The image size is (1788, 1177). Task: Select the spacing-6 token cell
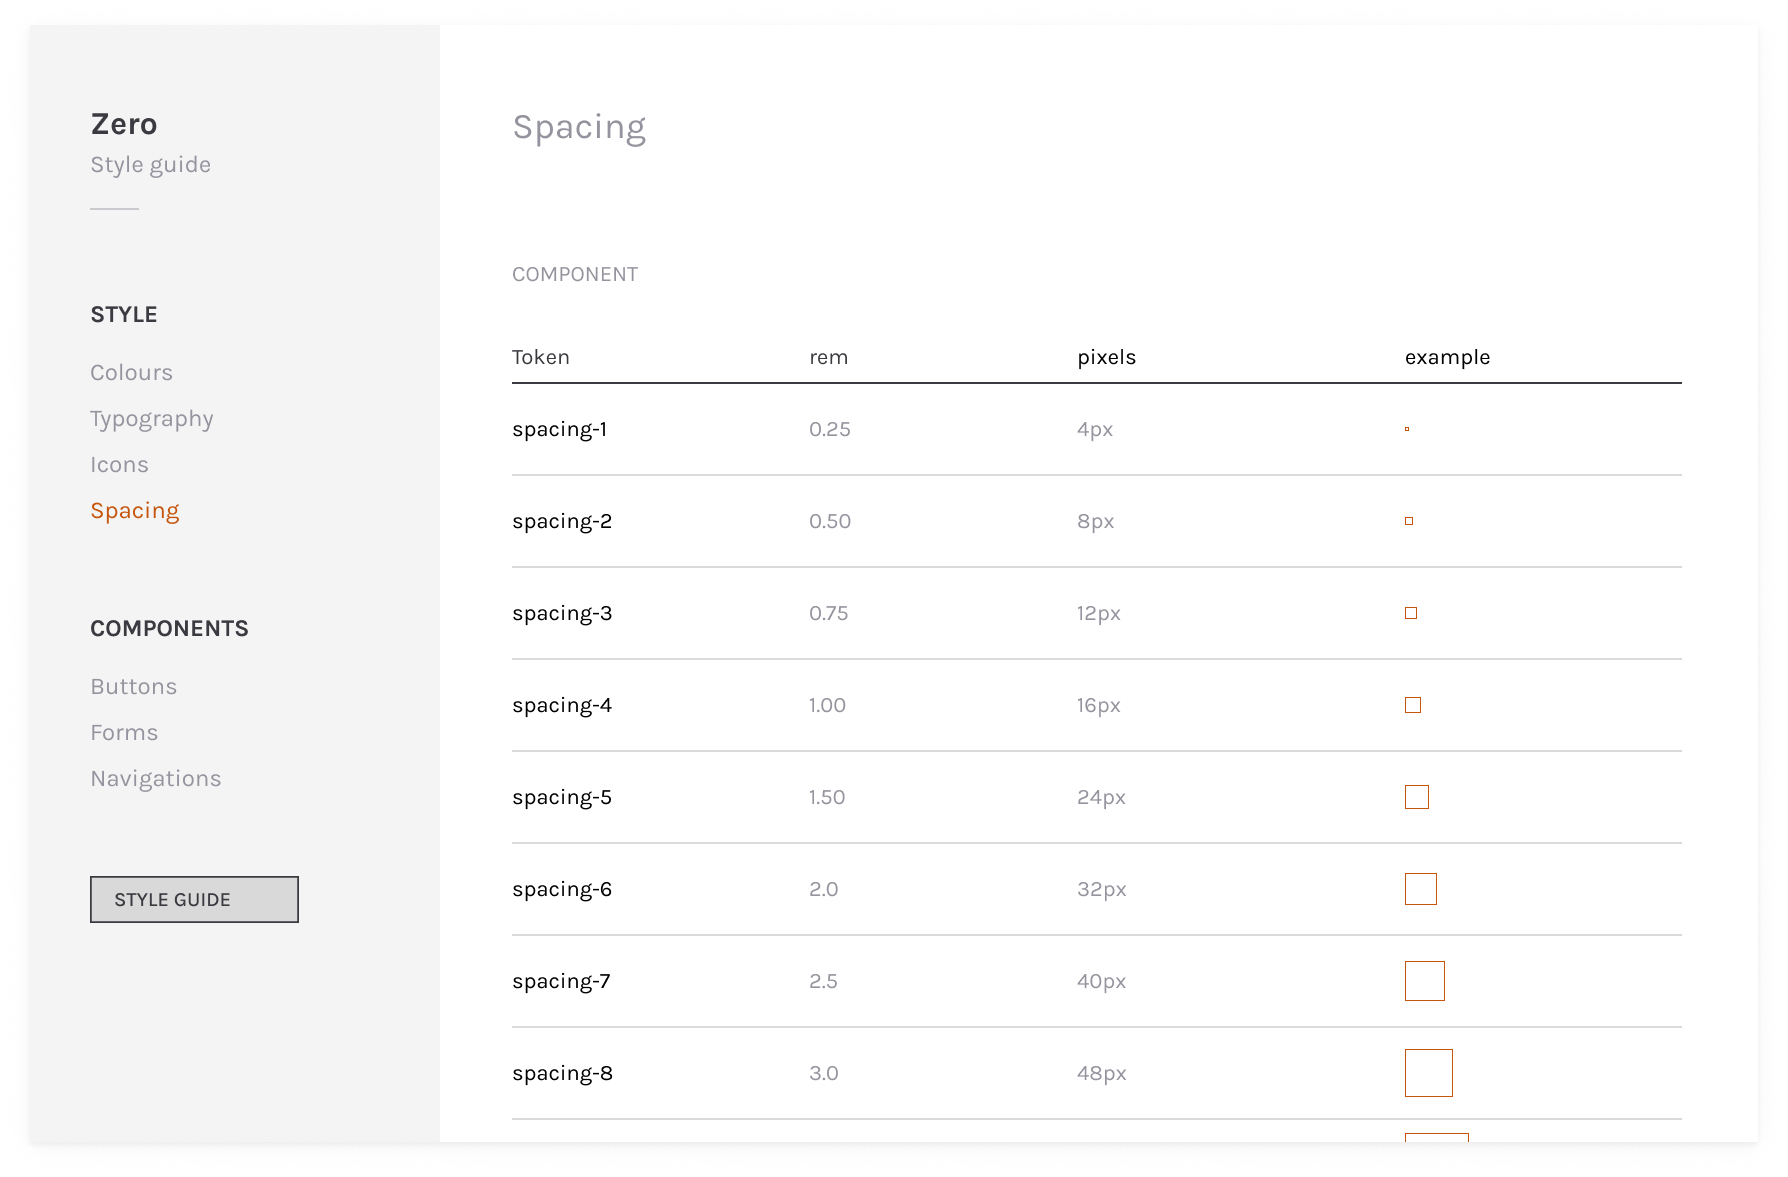562,890
